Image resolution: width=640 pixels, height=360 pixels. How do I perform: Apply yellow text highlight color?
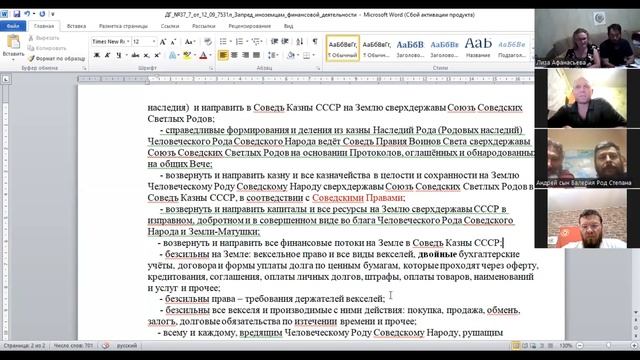187,55
